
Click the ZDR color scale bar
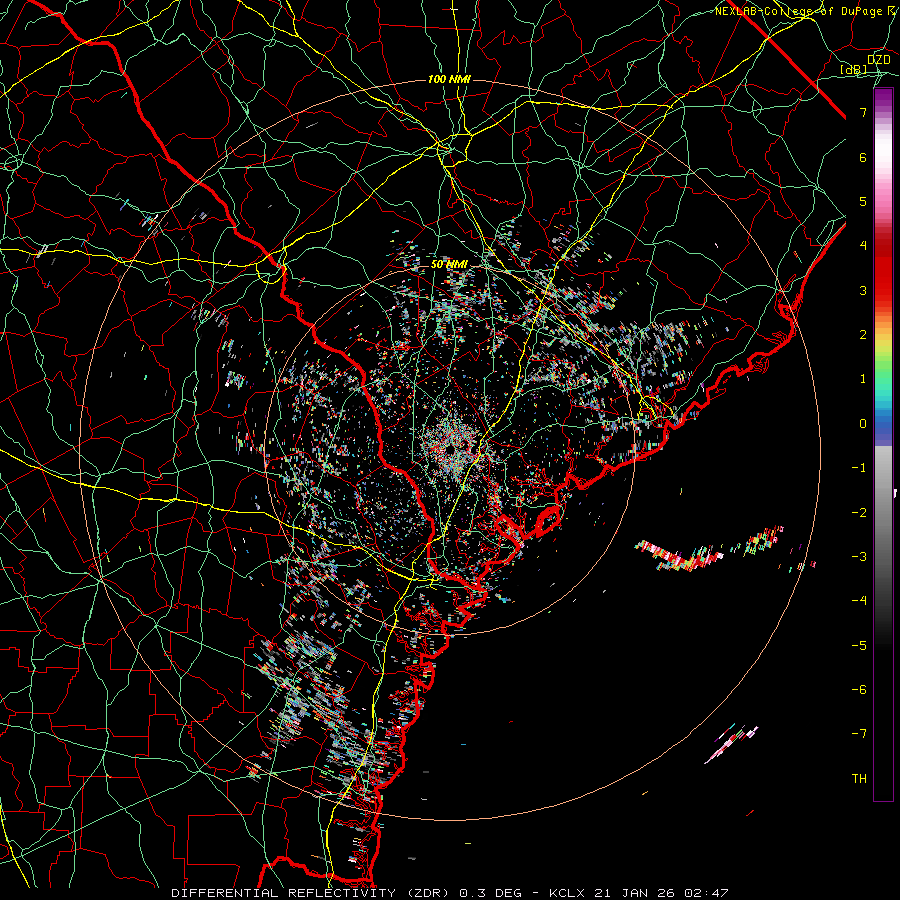pyautogui.click(x=883, y=444)
